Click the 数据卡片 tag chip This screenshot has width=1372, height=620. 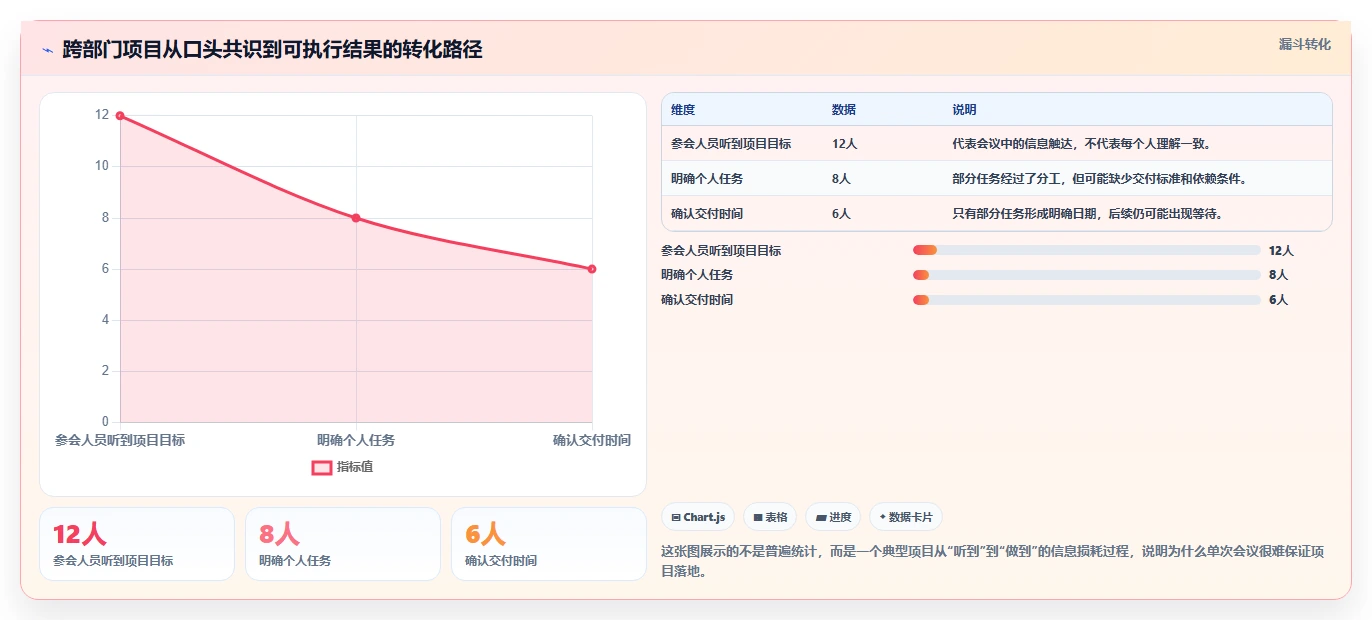coord(906,517)
